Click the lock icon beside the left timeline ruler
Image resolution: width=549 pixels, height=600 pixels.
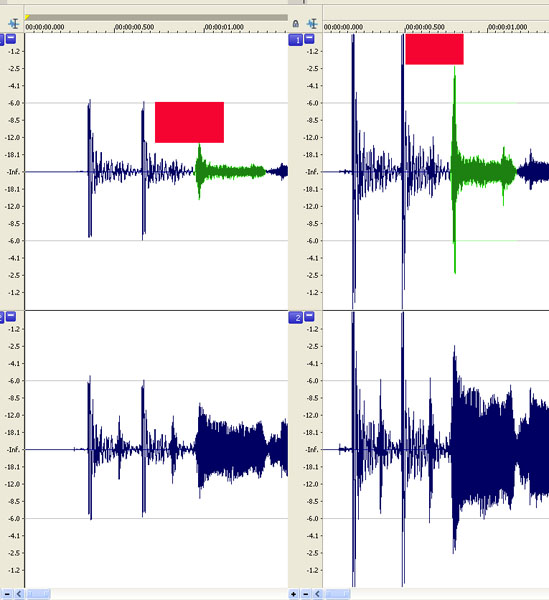coord(295,24)
